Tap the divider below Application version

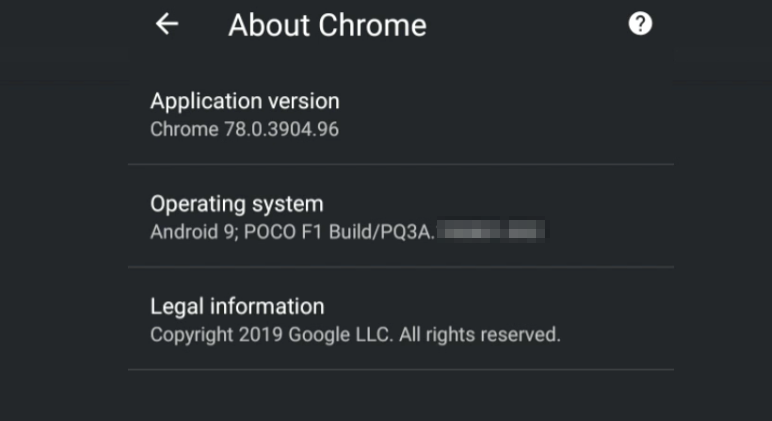tap(400, 164)
